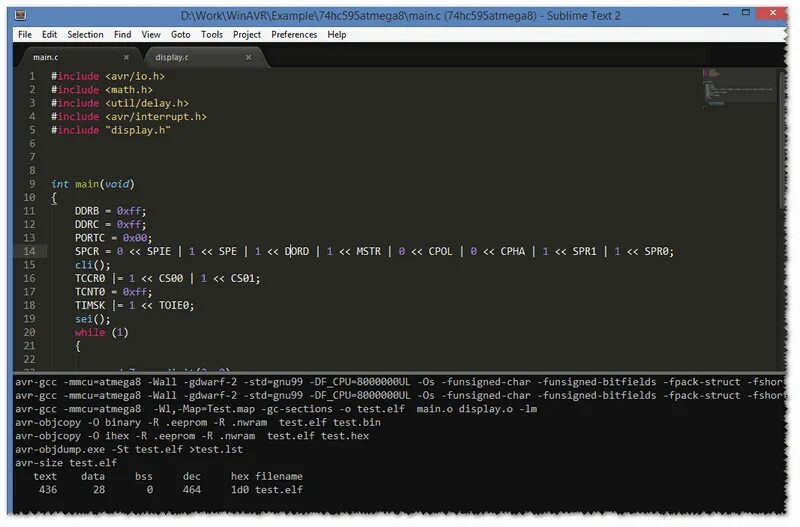Click the 'SPCR' register name
This screenshot has height=527, width=800.
pos(87,251)
